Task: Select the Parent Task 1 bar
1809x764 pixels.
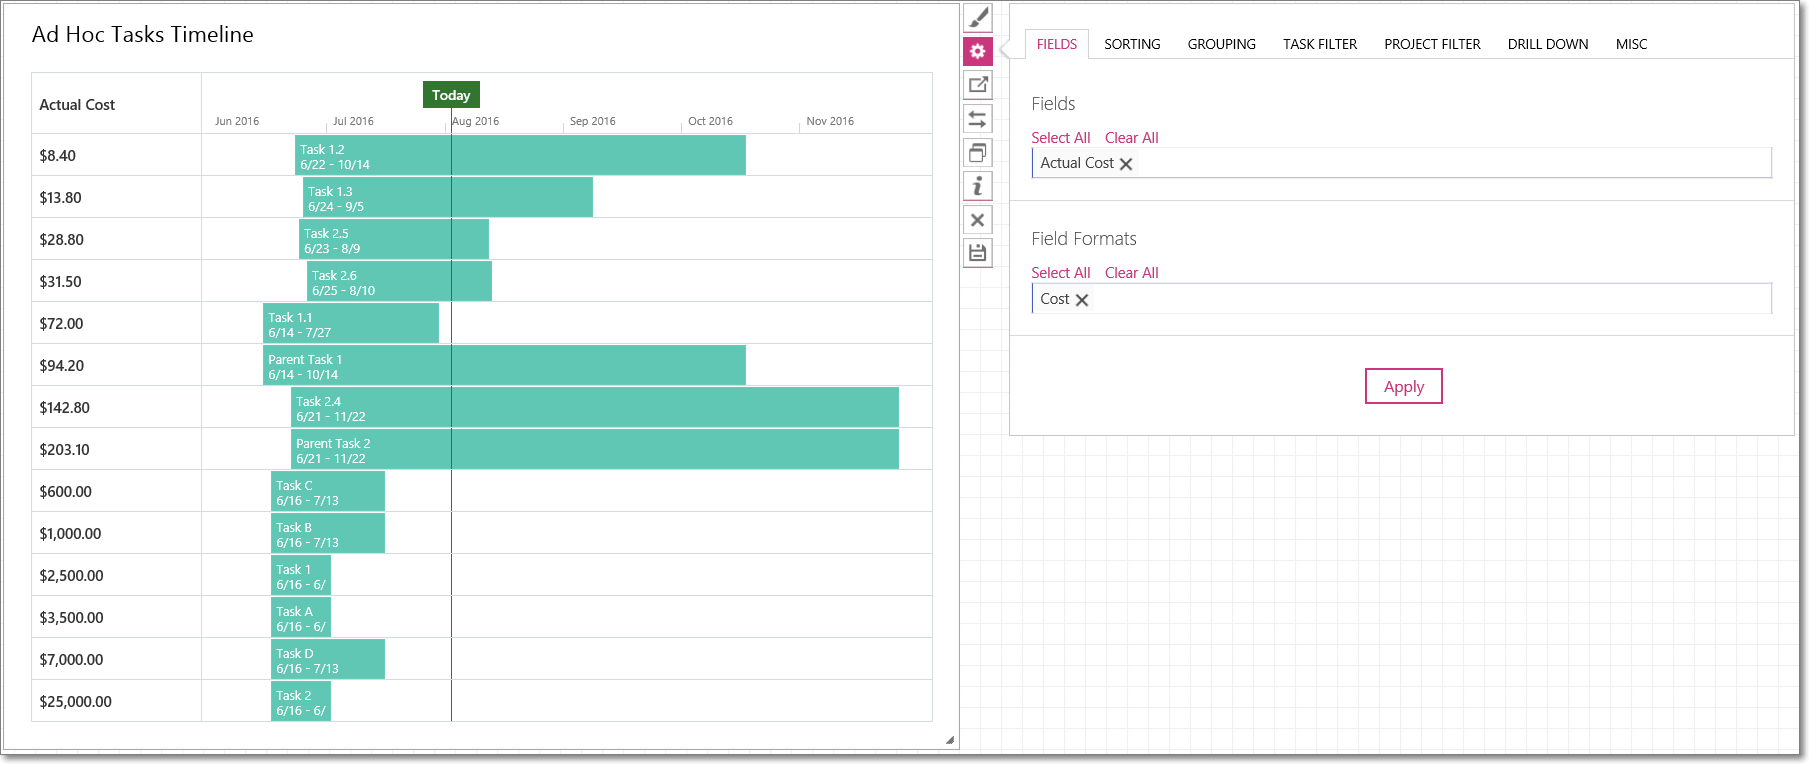Action: tap(504, 365)
